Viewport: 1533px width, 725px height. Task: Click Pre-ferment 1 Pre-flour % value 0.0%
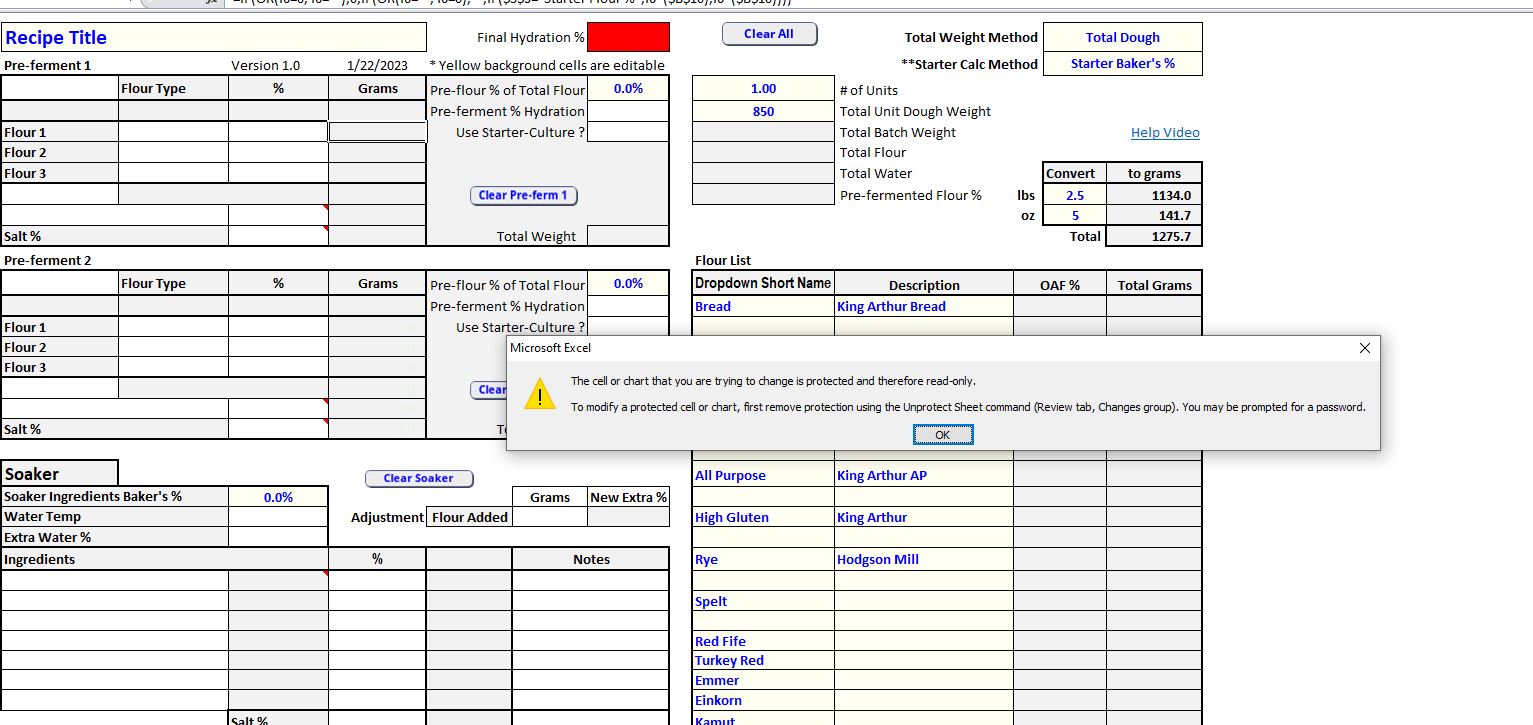click(x=628, y=89)
